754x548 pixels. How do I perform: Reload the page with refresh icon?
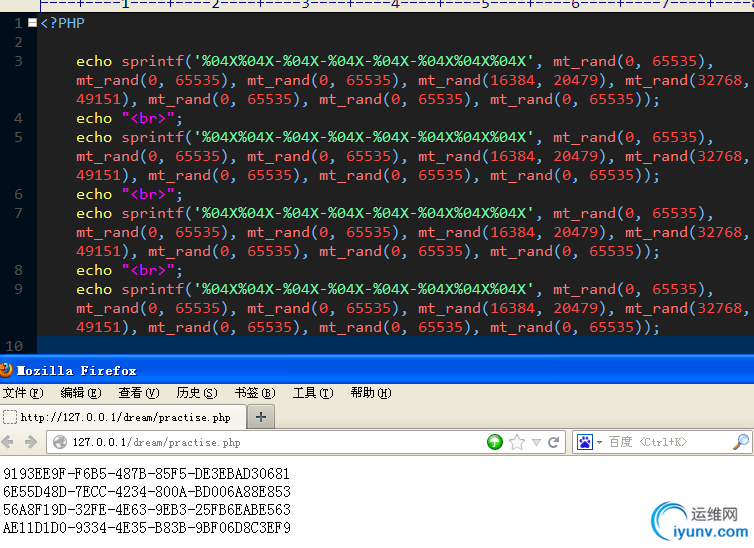553,442
